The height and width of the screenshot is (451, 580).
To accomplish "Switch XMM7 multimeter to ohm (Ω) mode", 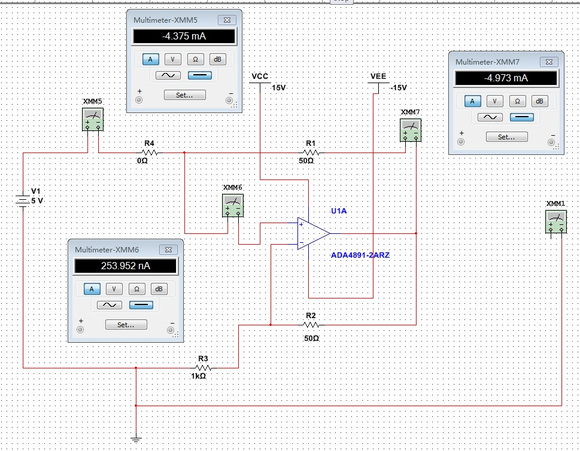I will [x=517, y=101].
